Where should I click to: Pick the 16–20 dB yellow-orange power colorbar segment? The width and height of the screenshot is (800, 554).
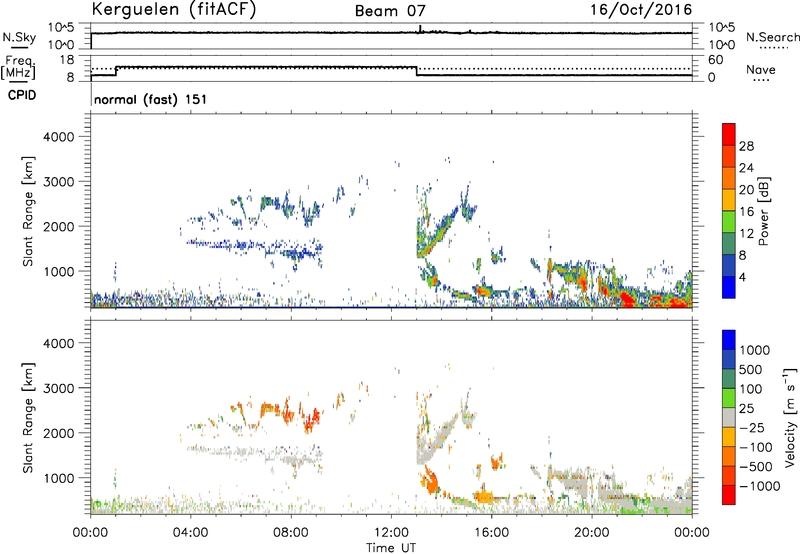click(729, 200)
